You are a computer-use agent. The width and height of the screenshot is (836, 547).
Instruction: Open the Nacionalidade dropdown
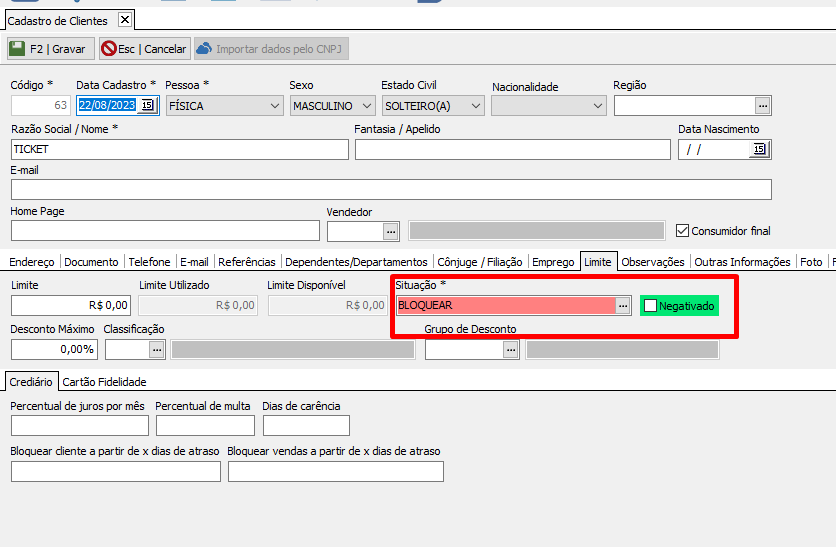(x=598, y=105)
